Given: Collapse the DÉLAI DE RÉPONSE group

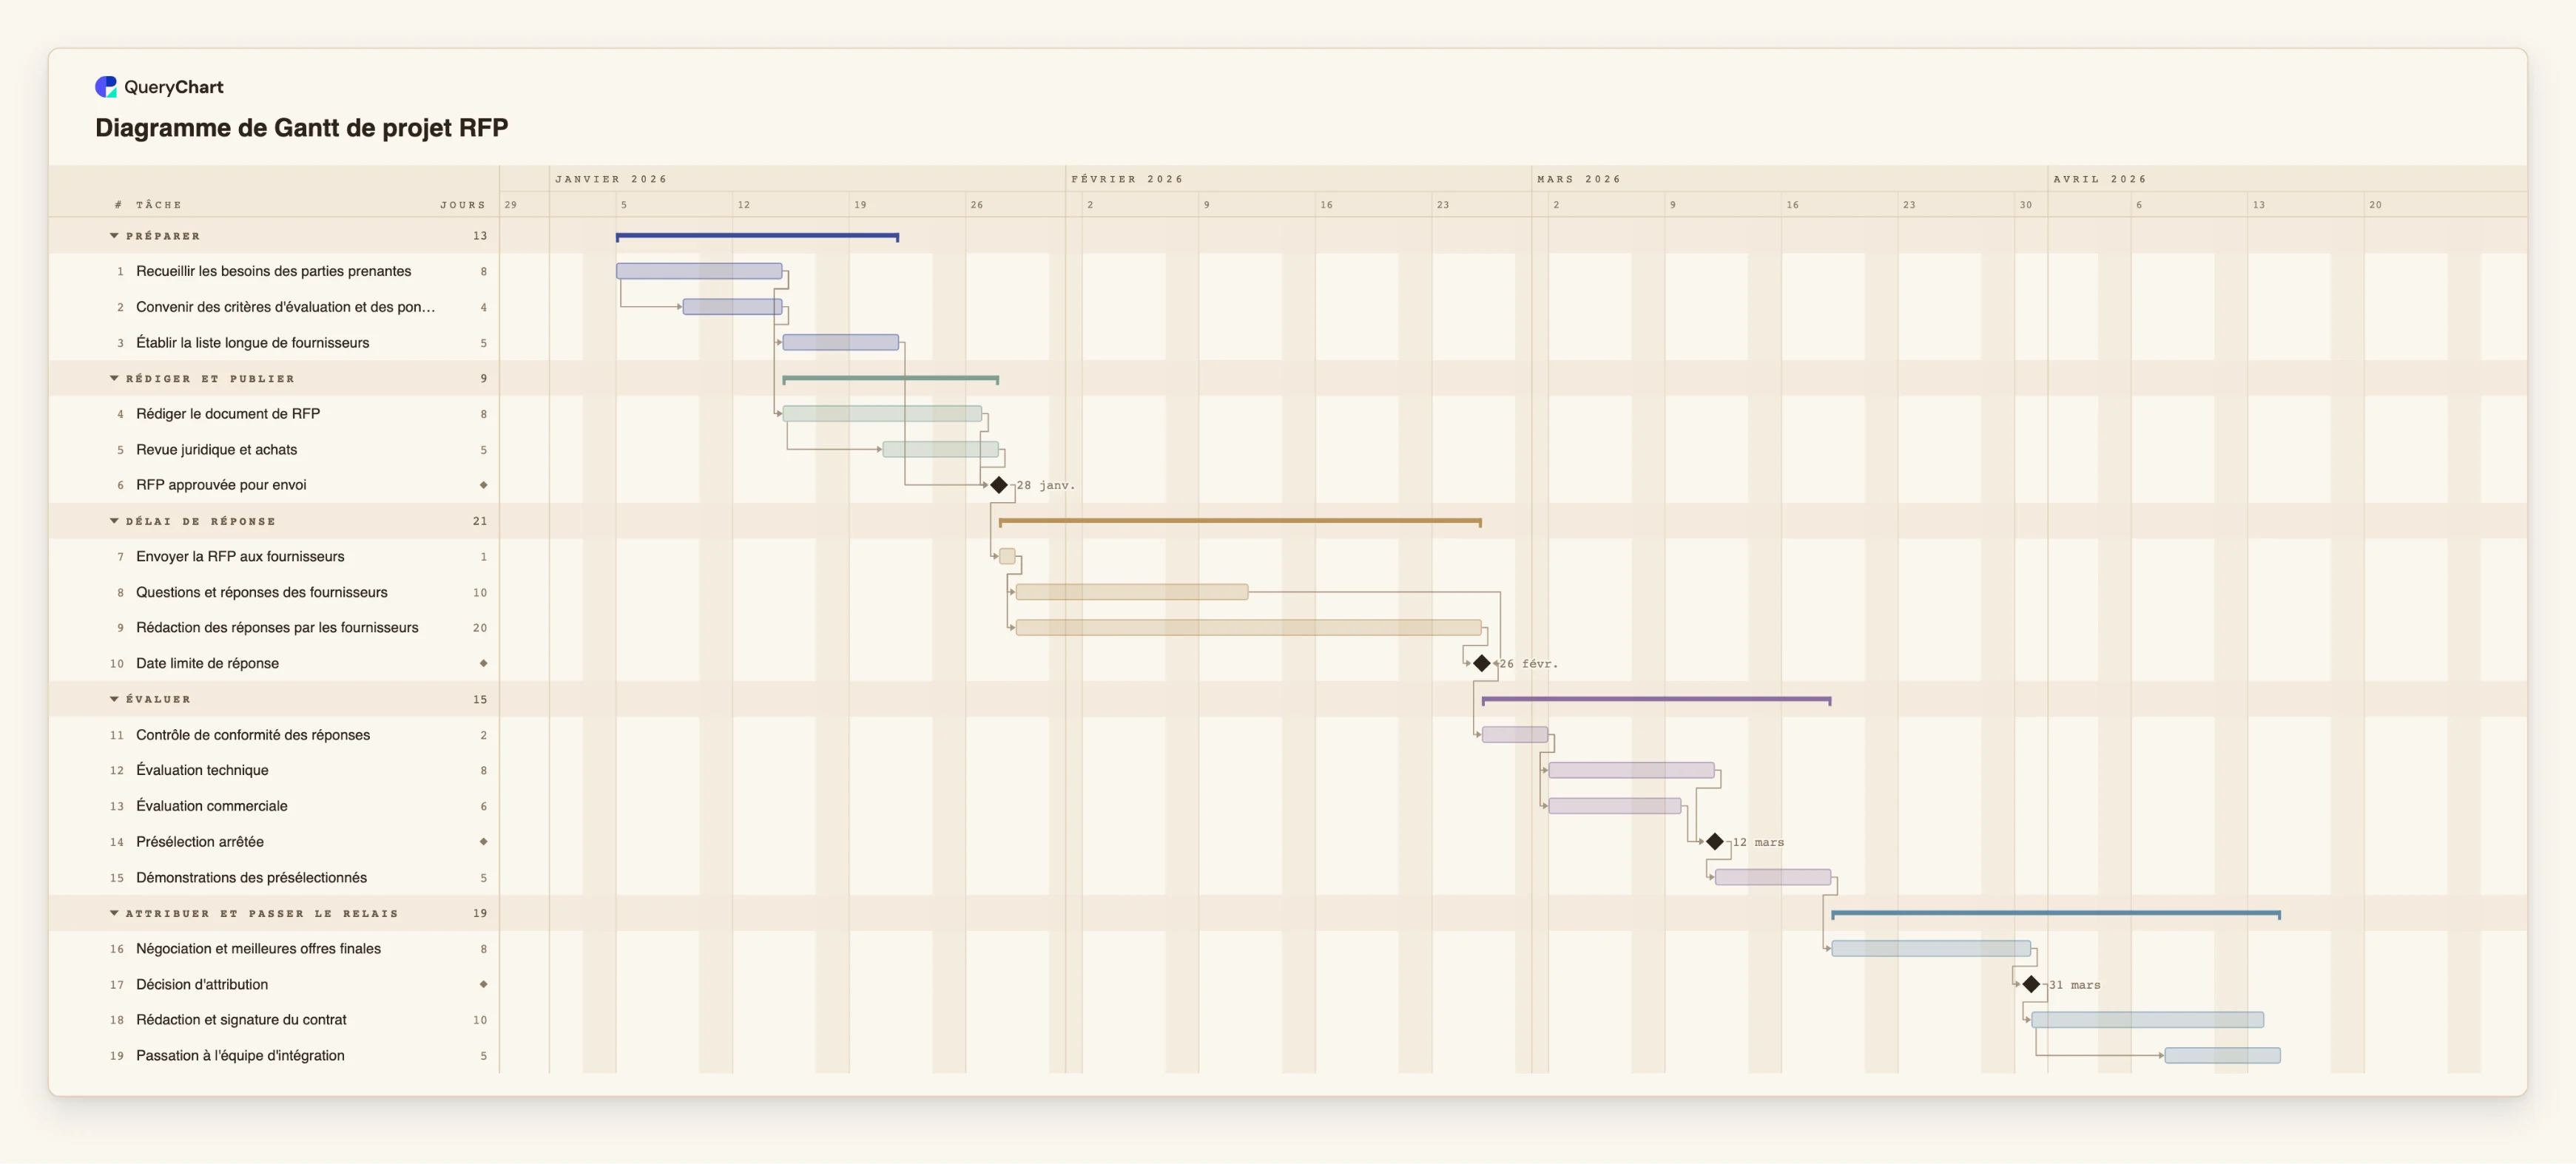Looking at the screenshot, I should click(114, 521).
